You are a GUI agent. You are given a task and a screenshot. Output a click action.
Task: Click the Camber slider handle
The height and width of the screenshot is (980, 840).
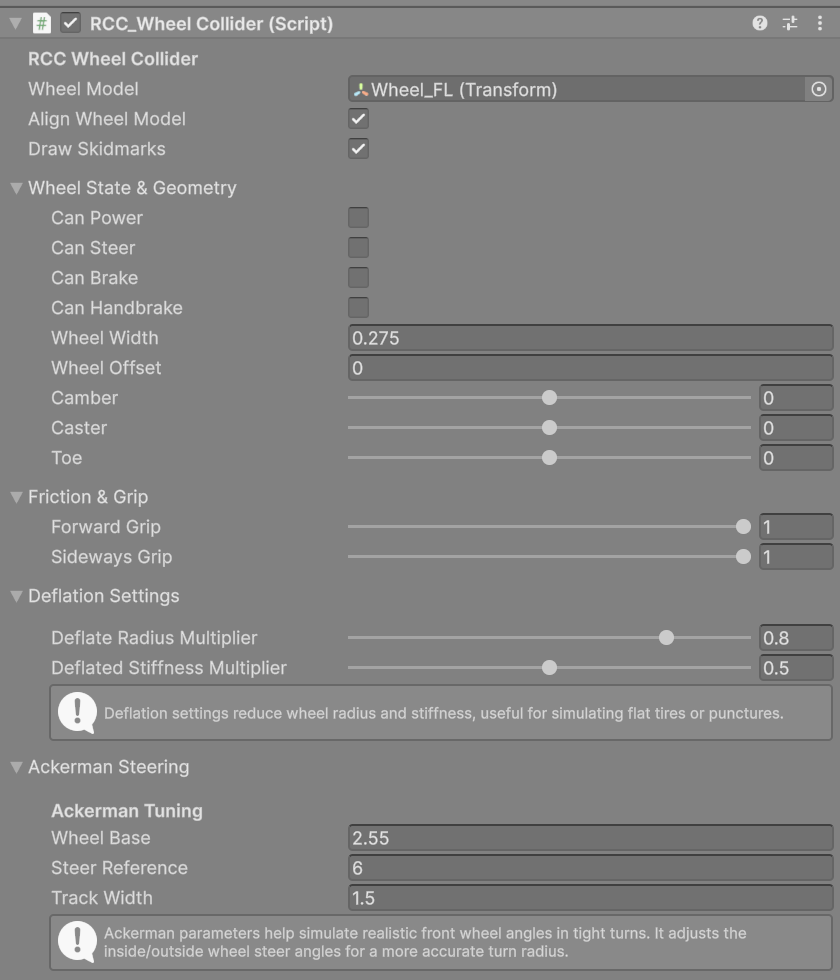pos(549,398)
